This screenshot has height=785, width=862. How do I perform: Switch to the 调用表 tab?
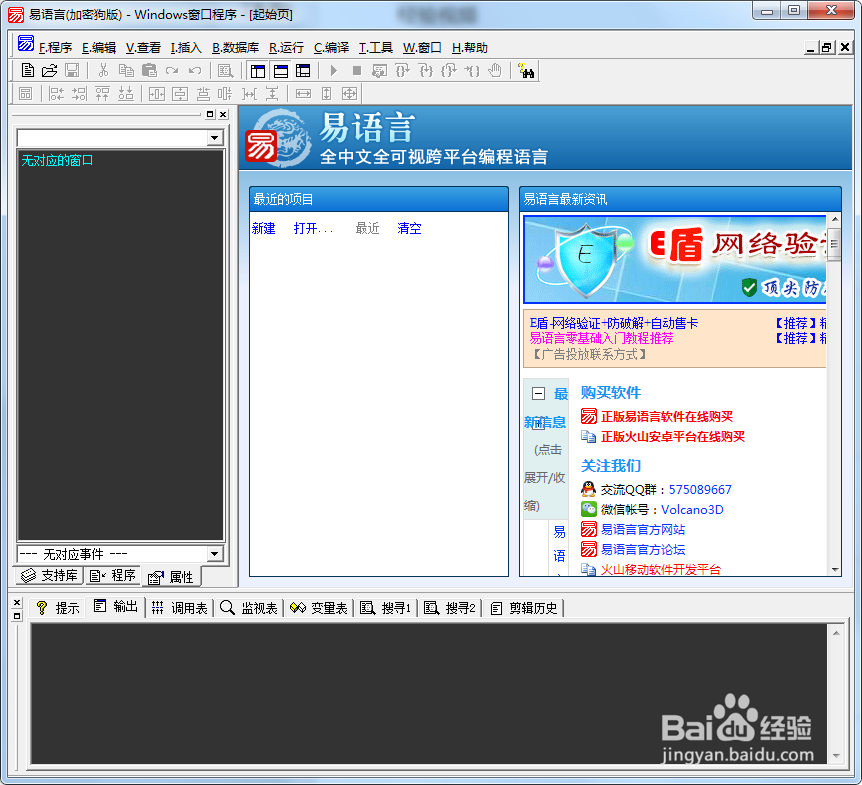(179, 608)
